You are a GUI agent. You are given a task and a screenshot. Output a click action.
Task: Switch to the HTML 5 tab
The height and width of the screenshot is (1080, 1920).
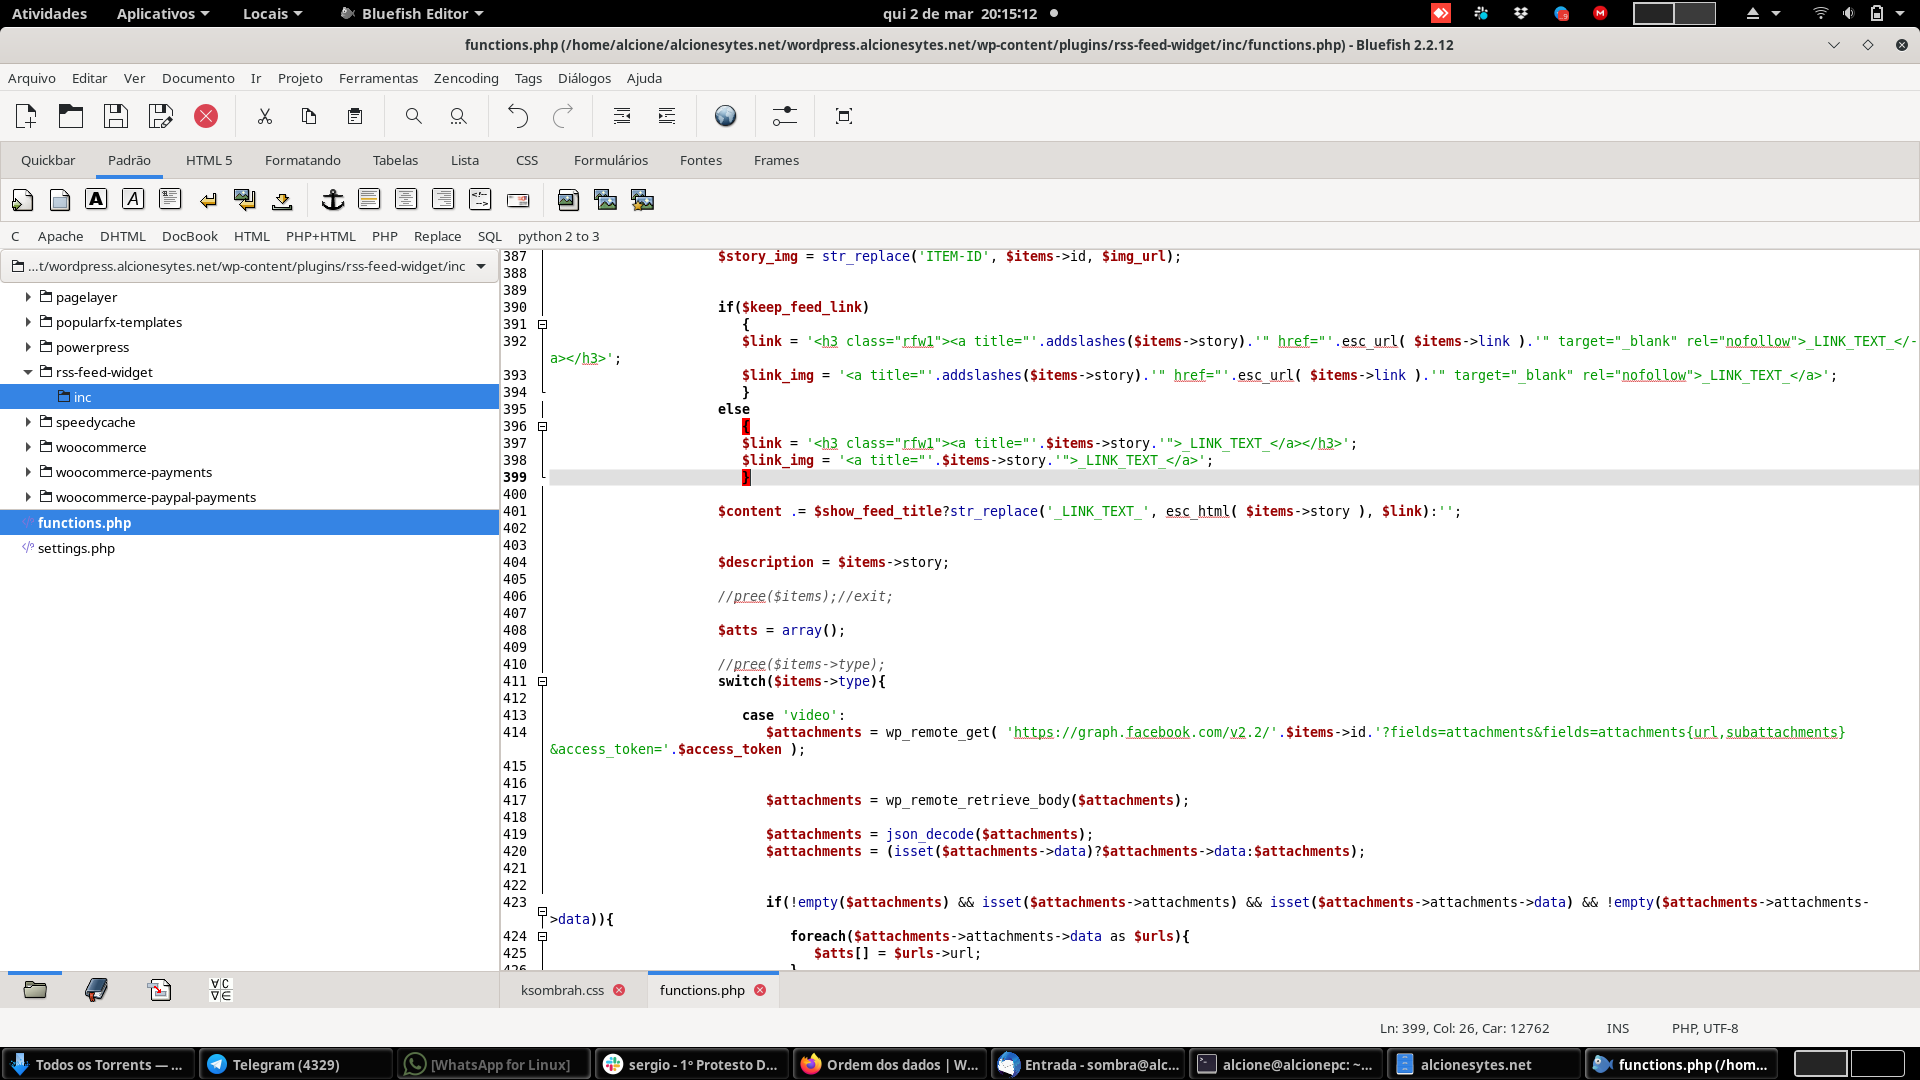pos(208,160)
